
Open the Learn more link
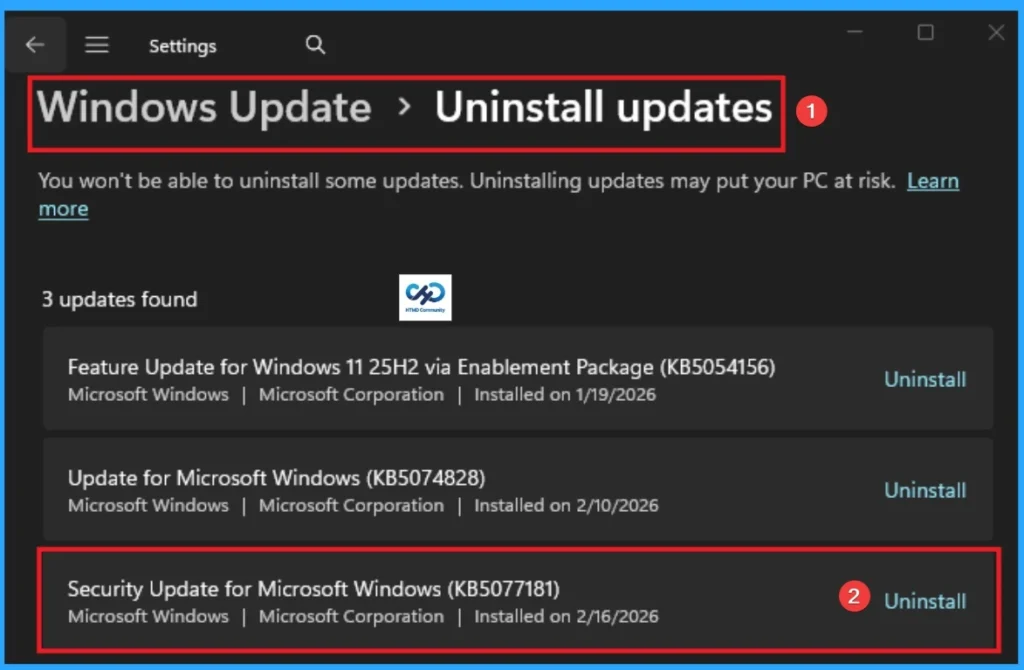932,181
